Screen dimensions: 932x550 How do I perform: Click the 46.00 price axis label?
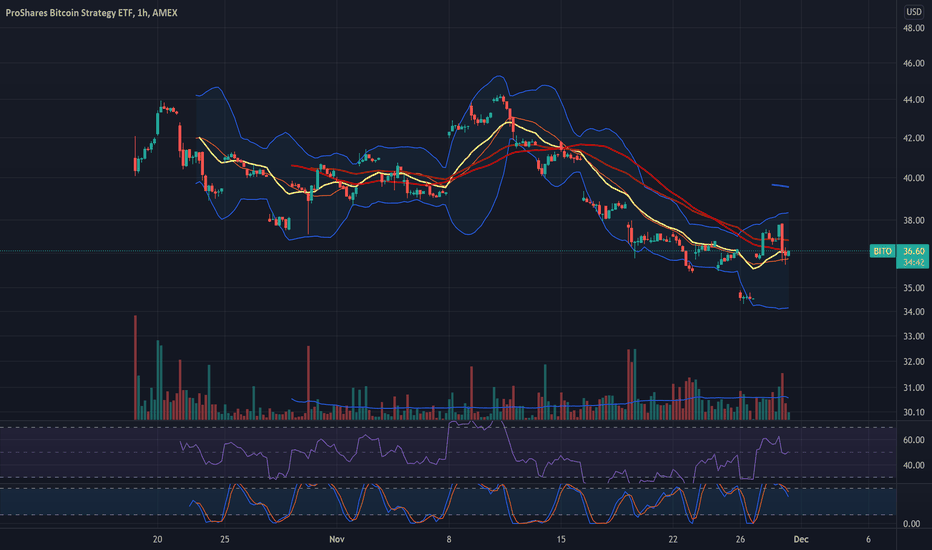(x=914, y=63)
